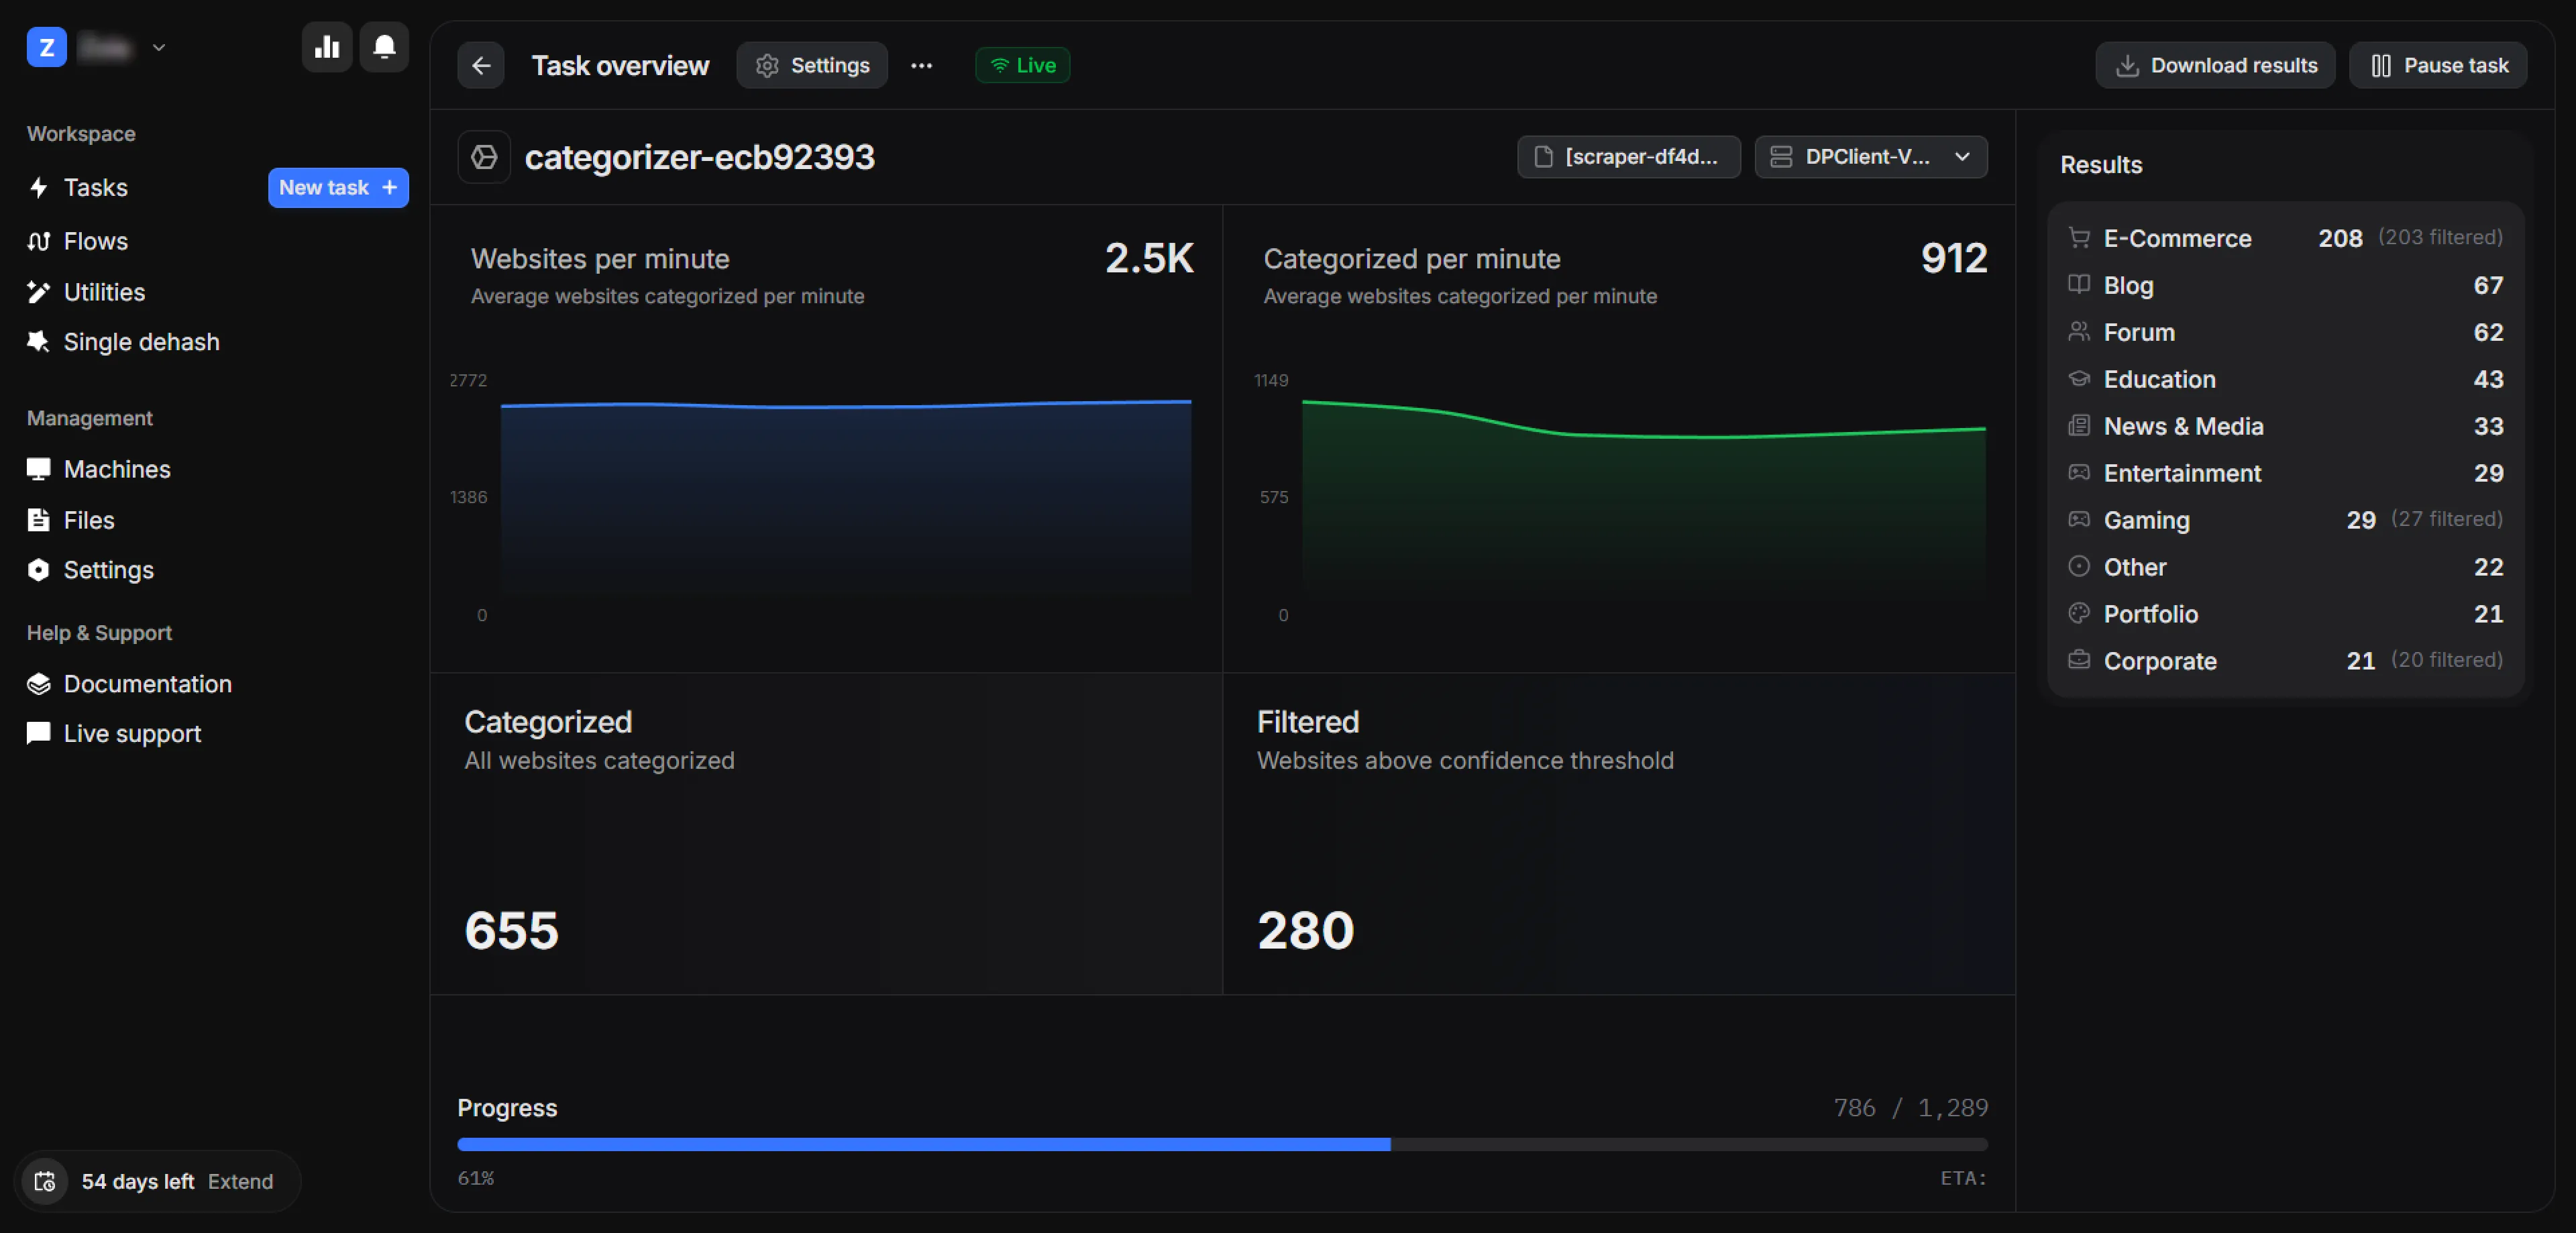Click the back arrow button

(x=481, y=66)
